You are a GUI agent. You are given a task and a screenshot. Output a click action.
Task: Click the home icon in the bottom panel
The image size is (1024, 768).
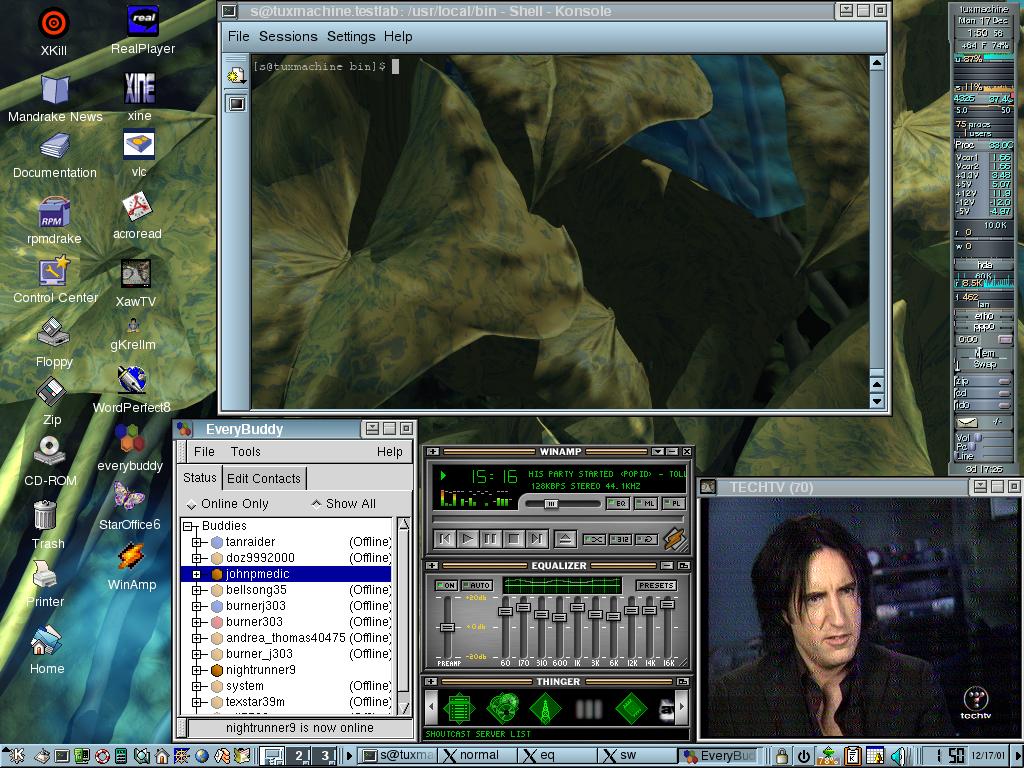click(x=162, y=756)
